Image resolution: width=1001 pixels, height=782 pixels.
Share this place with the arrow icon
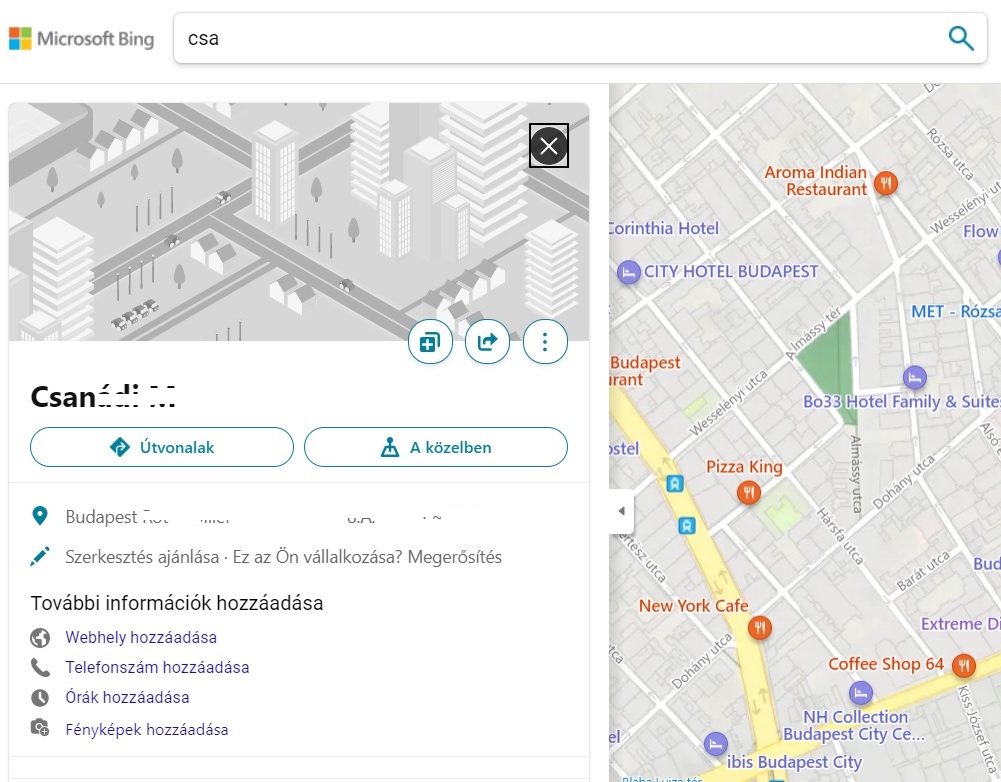tap(488, 342)
